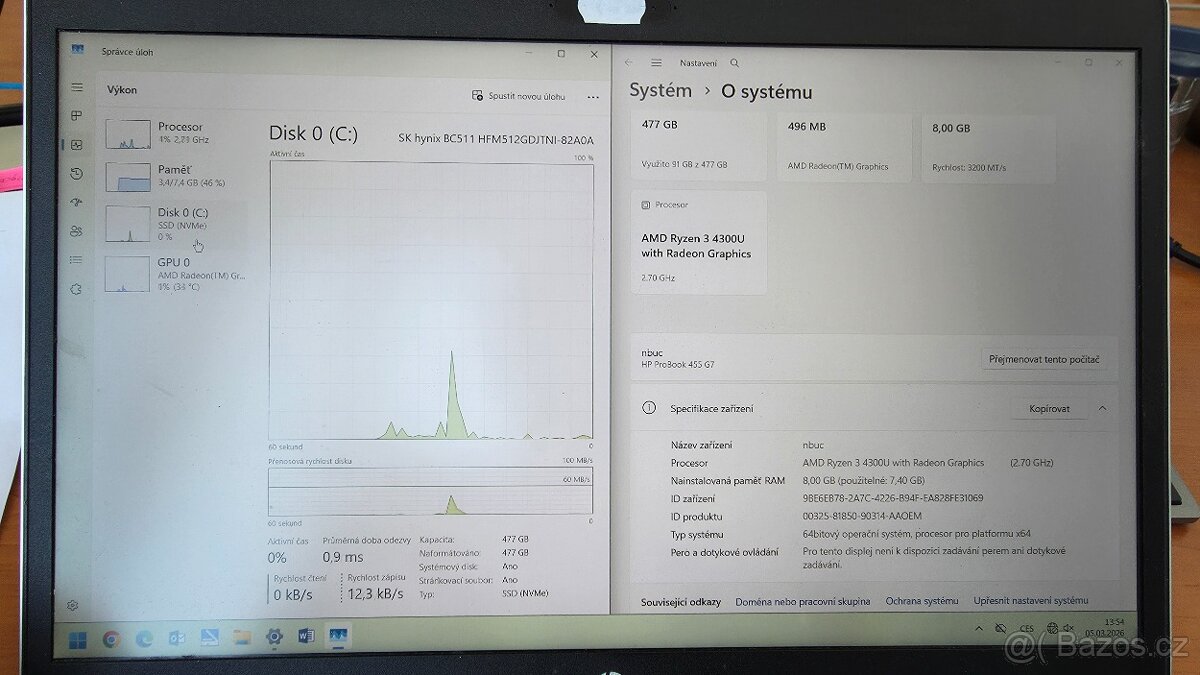Open the taskbar app icon left of File Explorer
Viewport: 1200px width, 675px height.
click(x=209, y=637)
